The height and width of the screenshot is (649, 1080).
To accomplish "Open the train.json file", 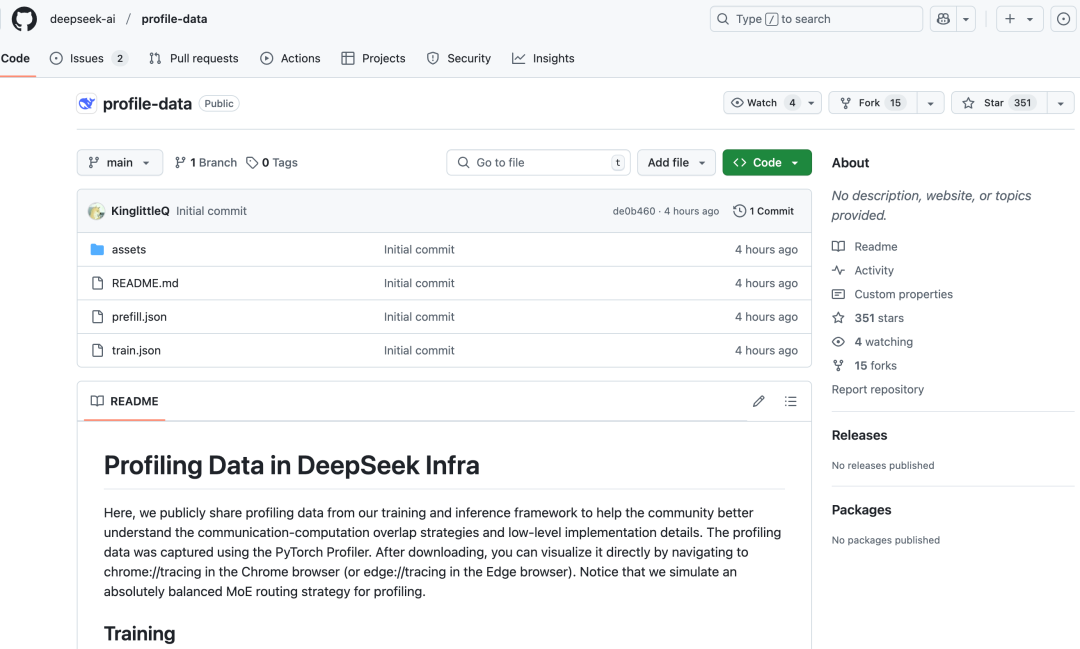I will [136, 351].
